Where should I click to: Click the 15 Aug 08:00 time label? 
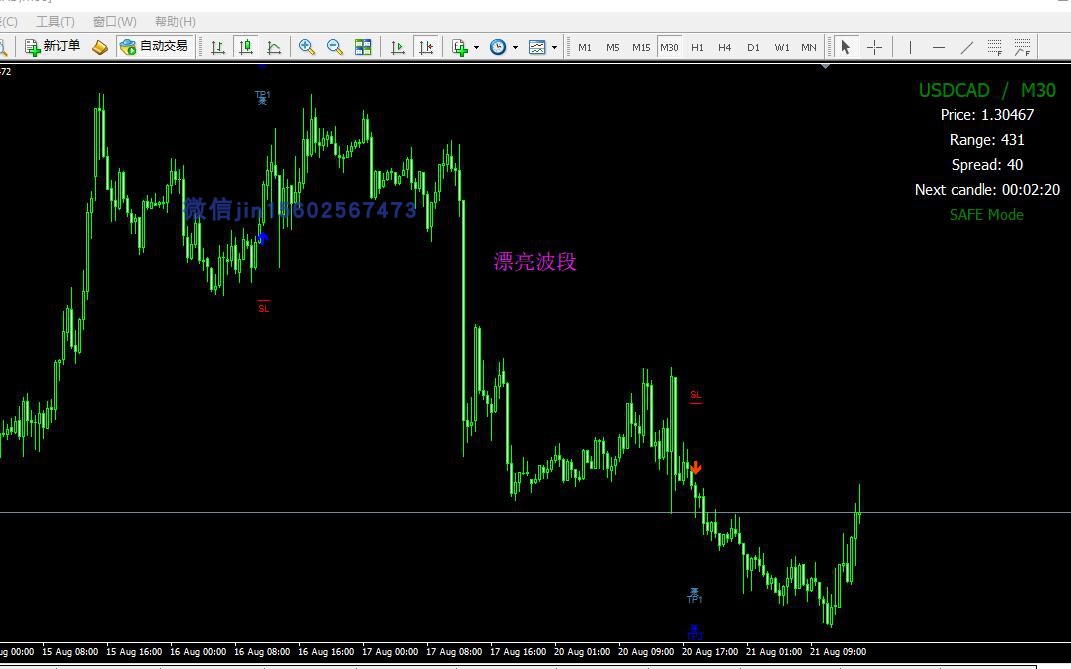pyautogui.click(x=70, y=652)
